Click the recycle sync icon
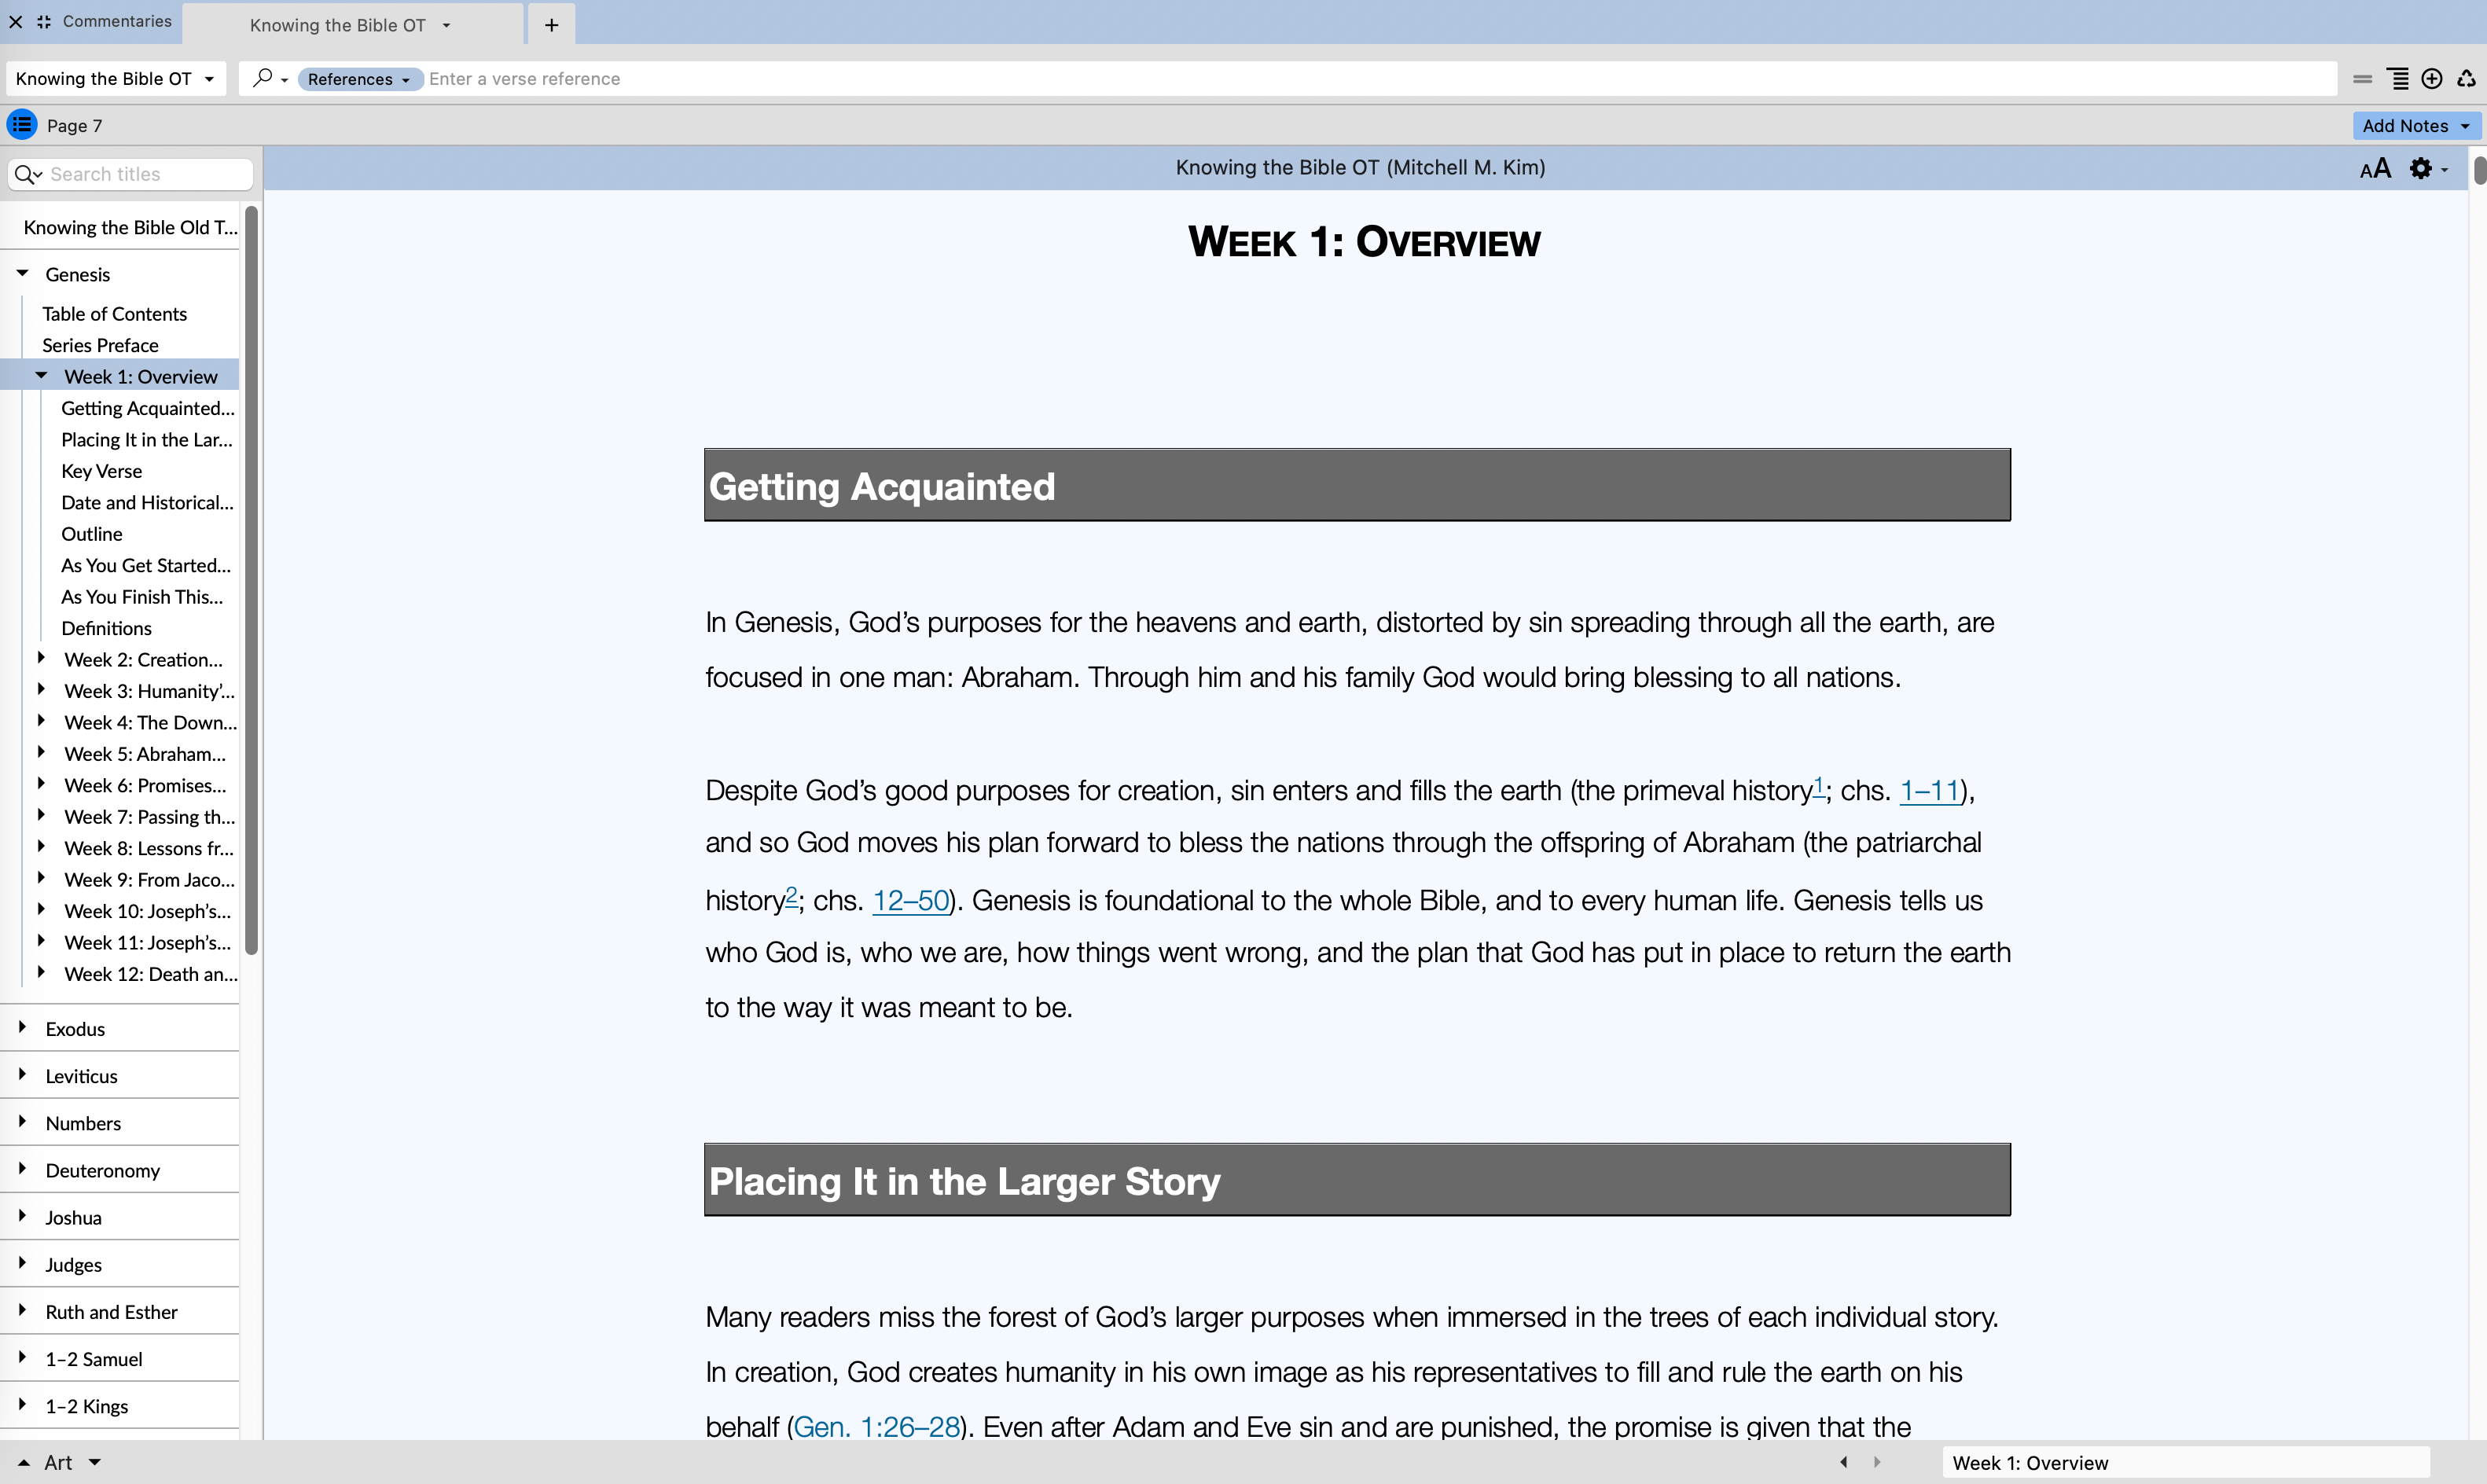The width and height of the screenshot is (2487, 1484). tap(2466, 79)
